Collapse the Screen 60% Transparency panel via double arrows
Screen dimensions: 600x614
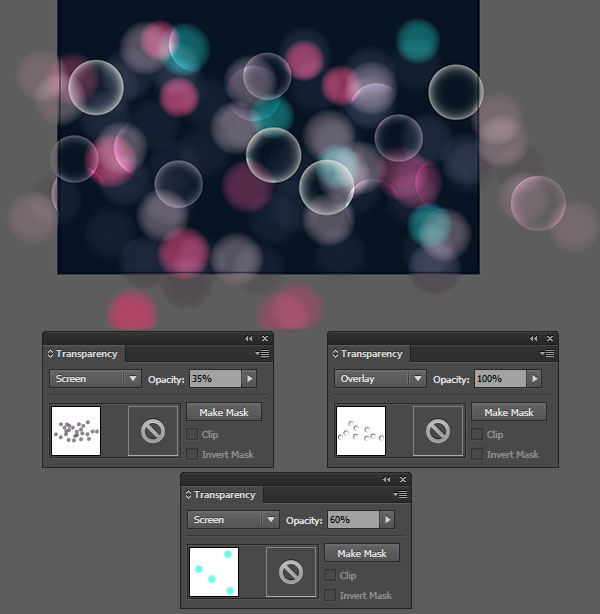(387, 479)
